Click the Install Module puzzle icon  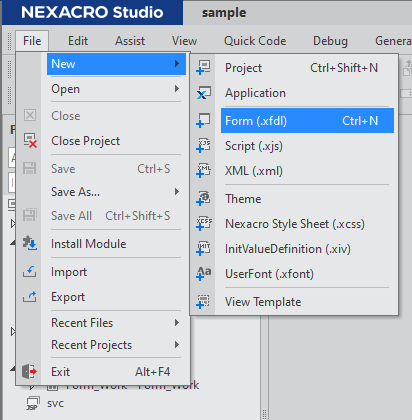coord(30,243)
